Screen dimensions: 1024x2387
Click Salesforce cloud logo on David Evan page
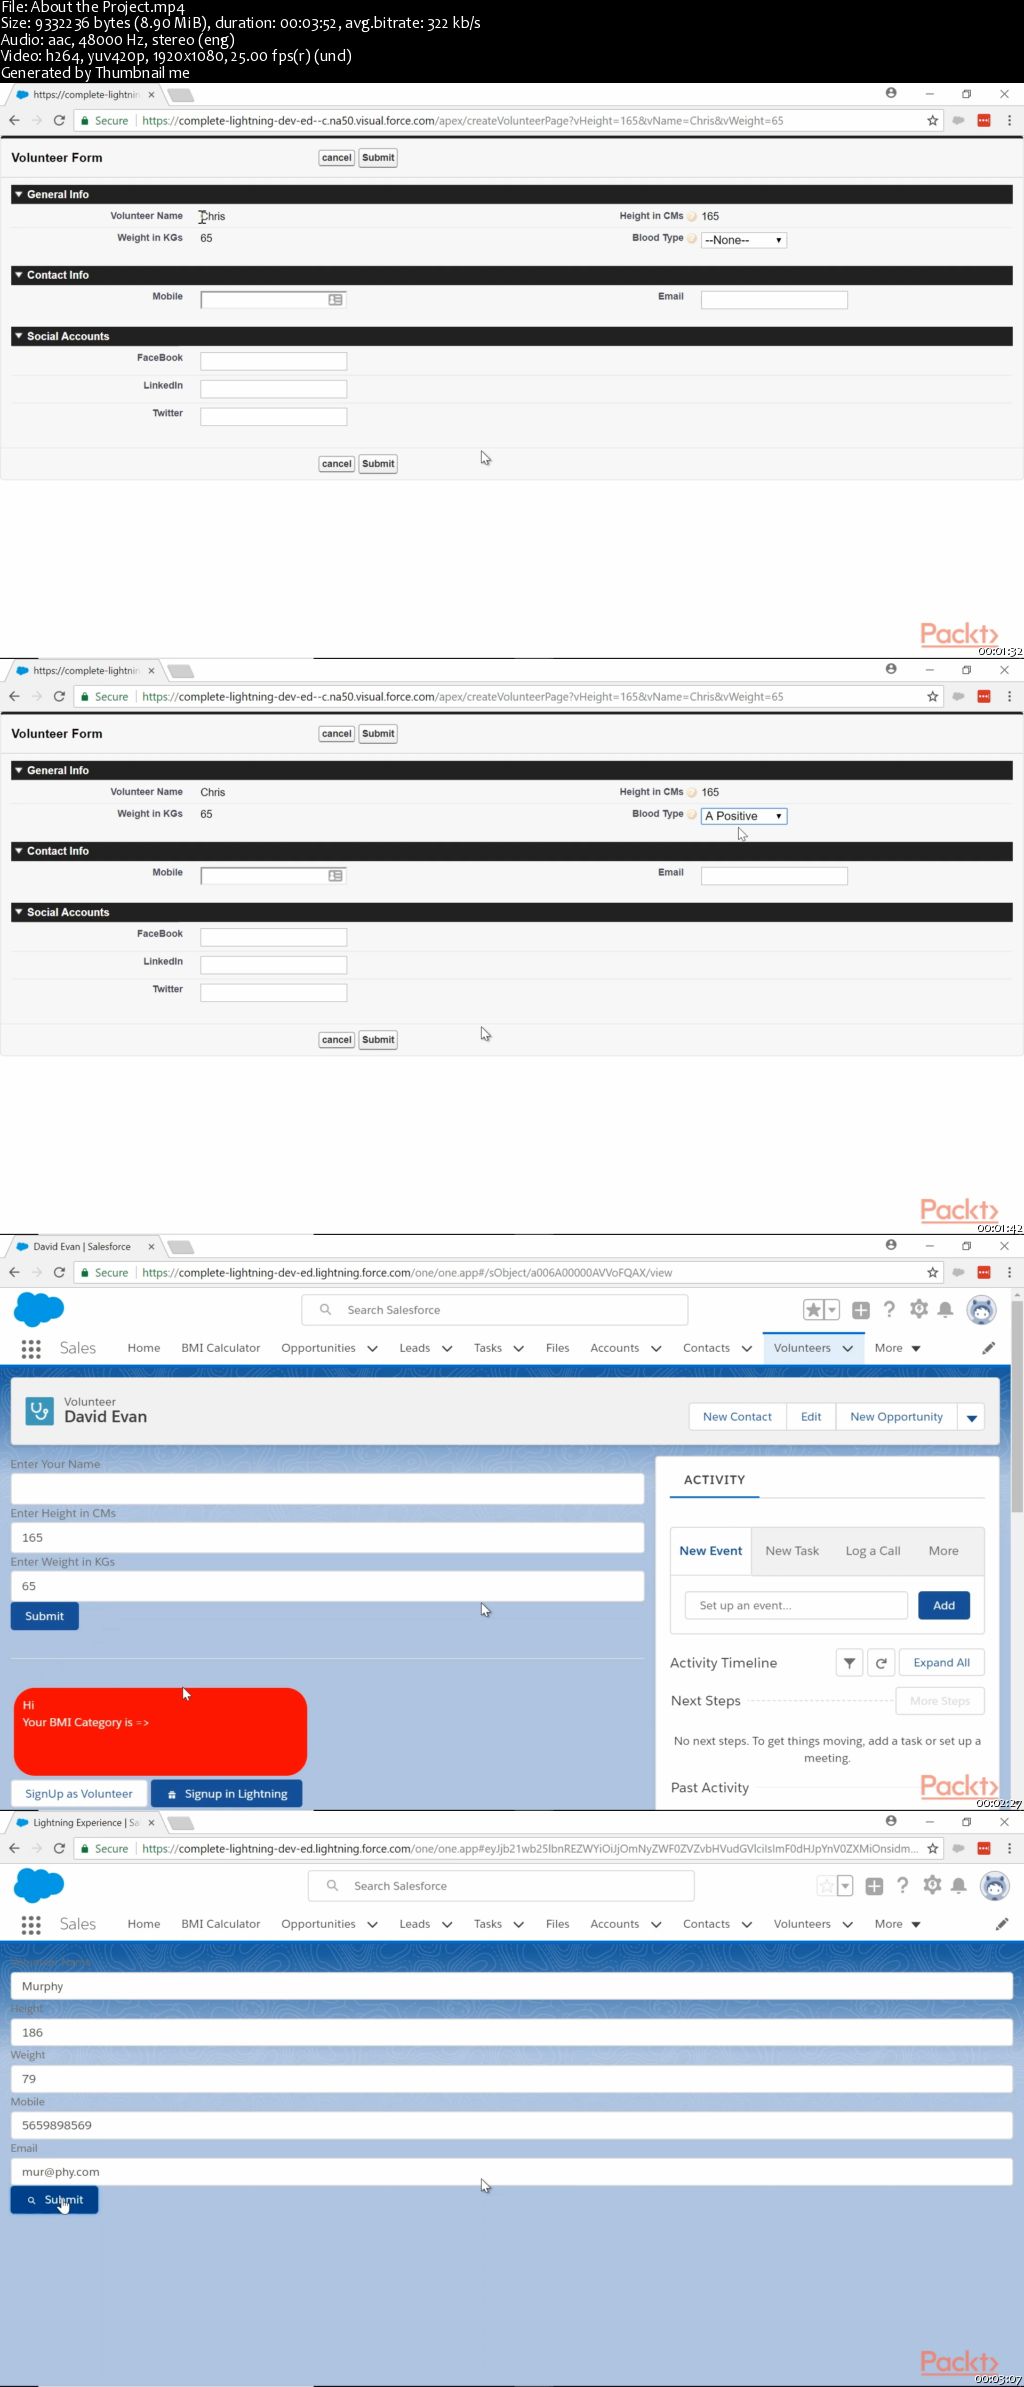pos(39,1309)
